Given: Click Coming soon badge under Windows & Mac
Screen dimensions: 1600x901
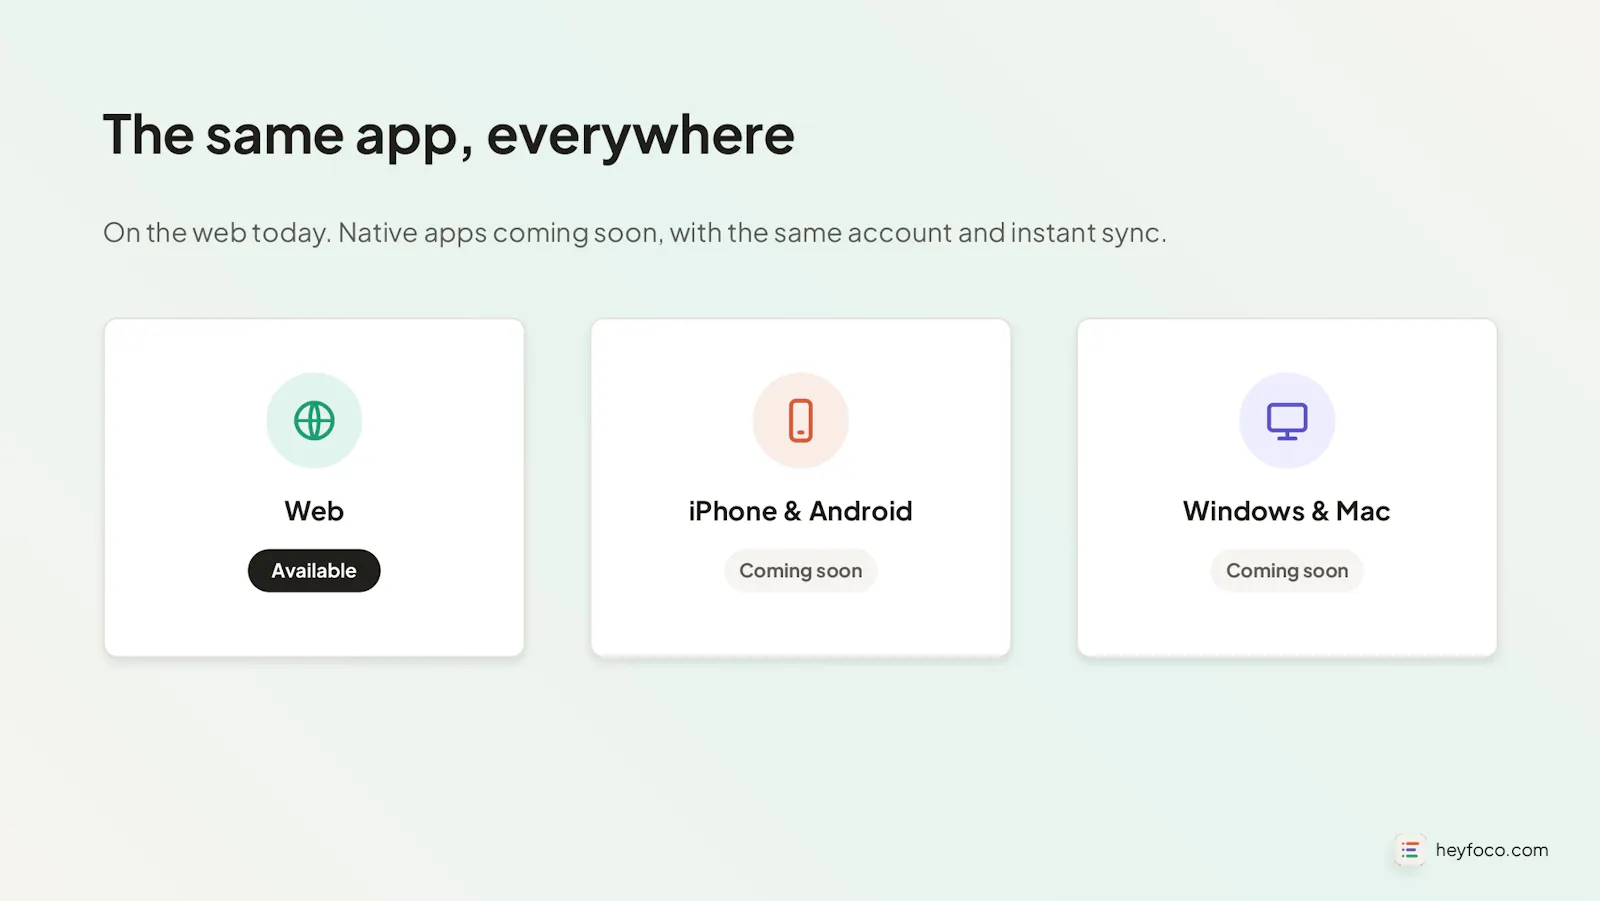Looking at the screenshot, I should tap(1287, 571).
